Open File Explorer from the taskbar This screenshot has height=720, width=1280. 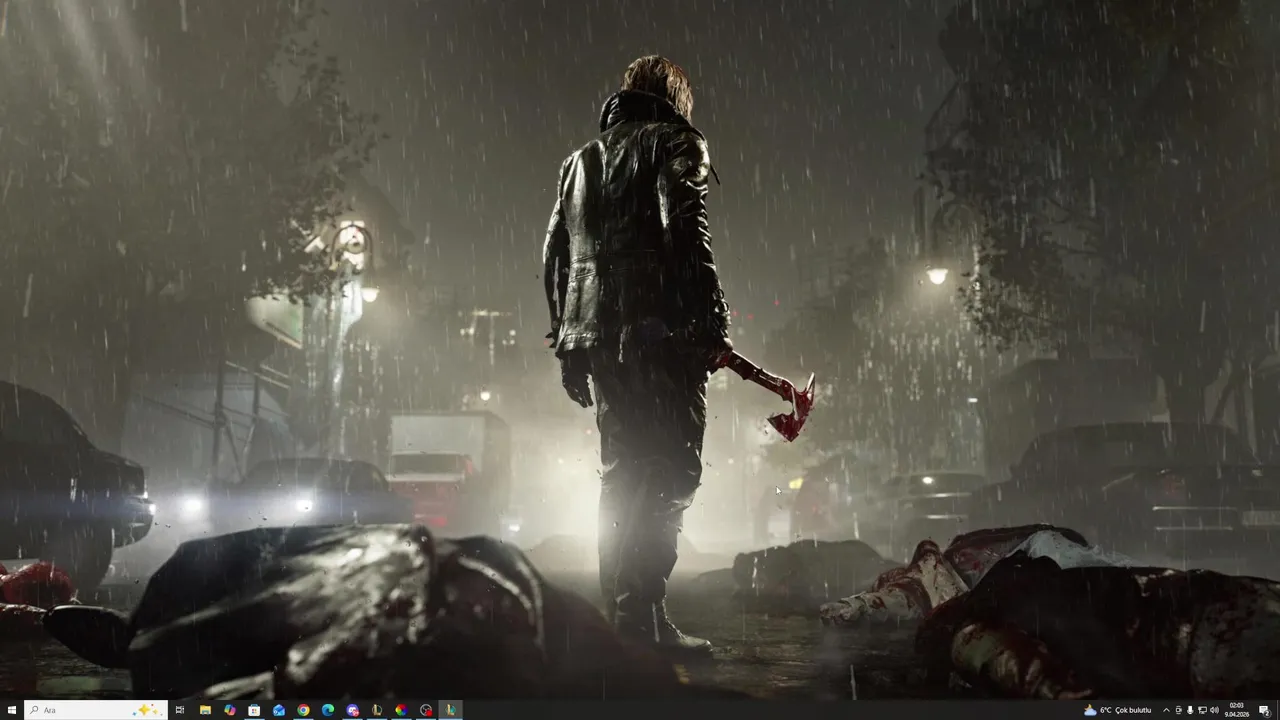click(x=205, y=710)
